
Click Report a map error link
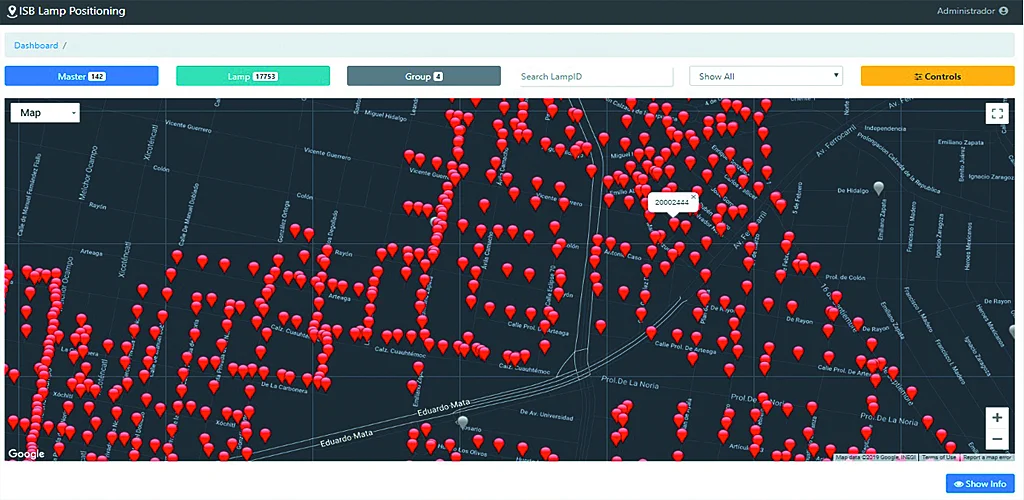pos(986,457)
